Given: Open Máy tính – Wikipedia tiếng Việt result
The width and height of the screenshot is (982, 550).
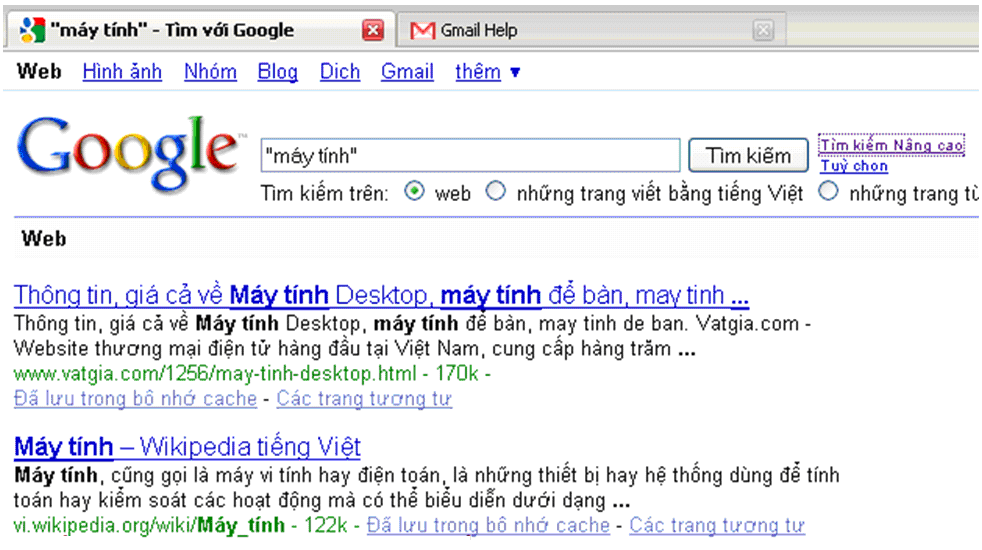Looking at the screenshot, I should point(187,447).
